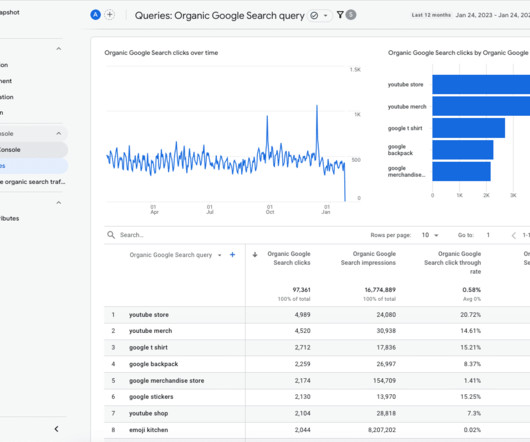Open the attributes sidebar item
The height and width of the screenshot is (442, 530).
(x=10, y=218)
